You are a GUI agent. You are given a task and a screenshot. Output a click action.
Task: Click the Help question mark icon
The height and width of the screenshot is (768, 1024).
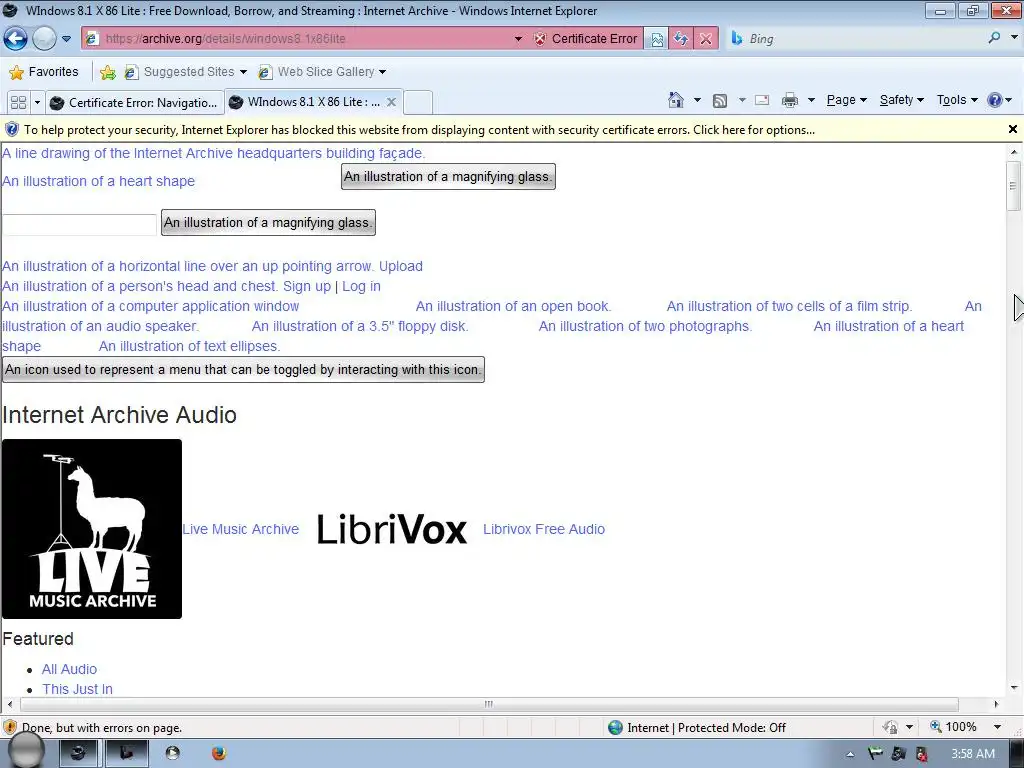click(x=995, y=100)
